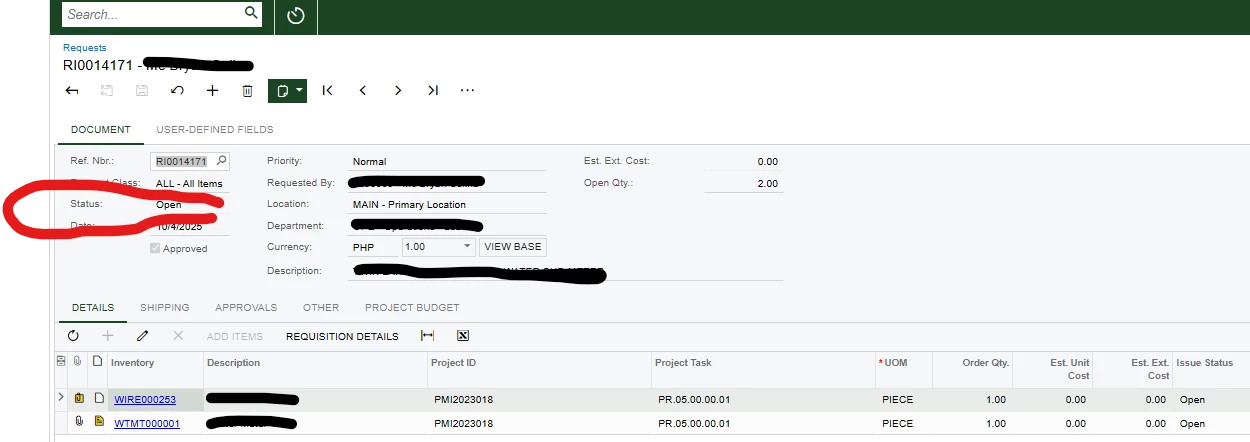Click the Save and Close toolbar icon
Viewport: 1250px width, 442px height.
click(107, 90)
